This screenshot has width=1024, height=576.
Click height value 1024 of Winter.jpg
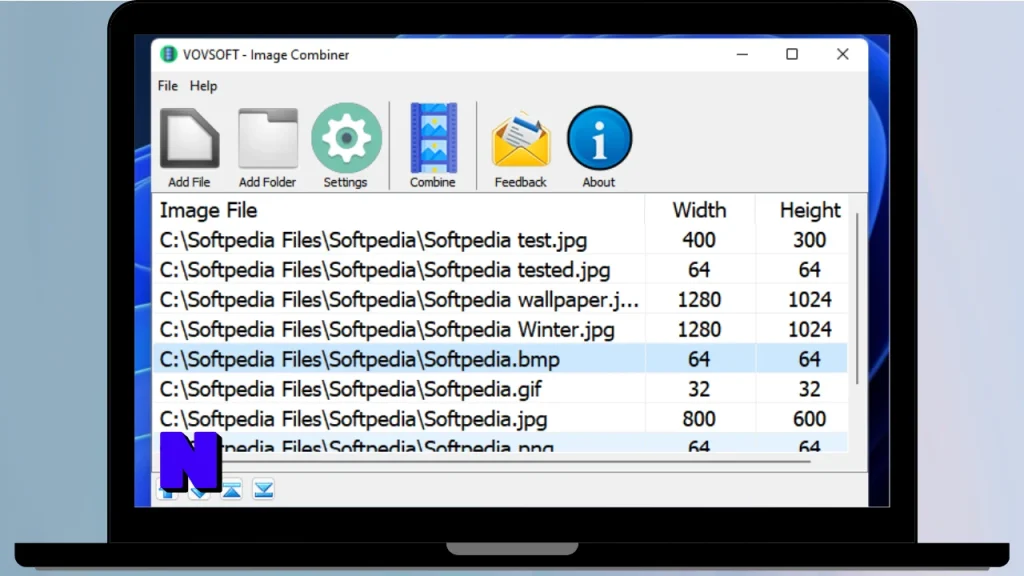point(810,330)
